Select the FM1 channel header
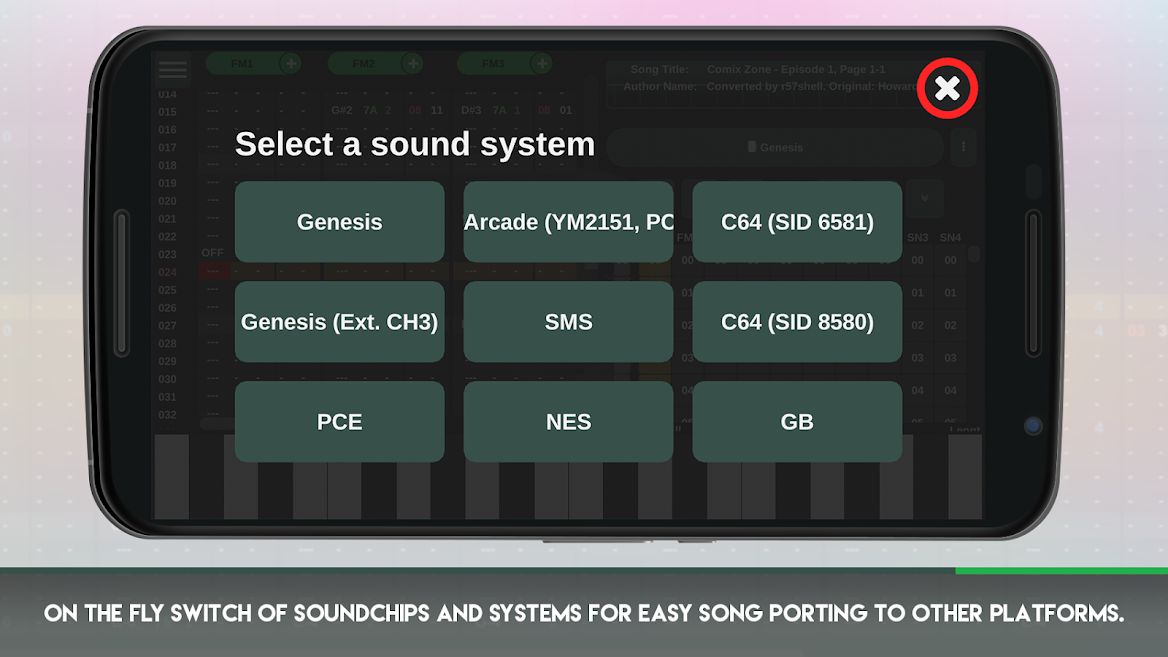 (242, 63)
